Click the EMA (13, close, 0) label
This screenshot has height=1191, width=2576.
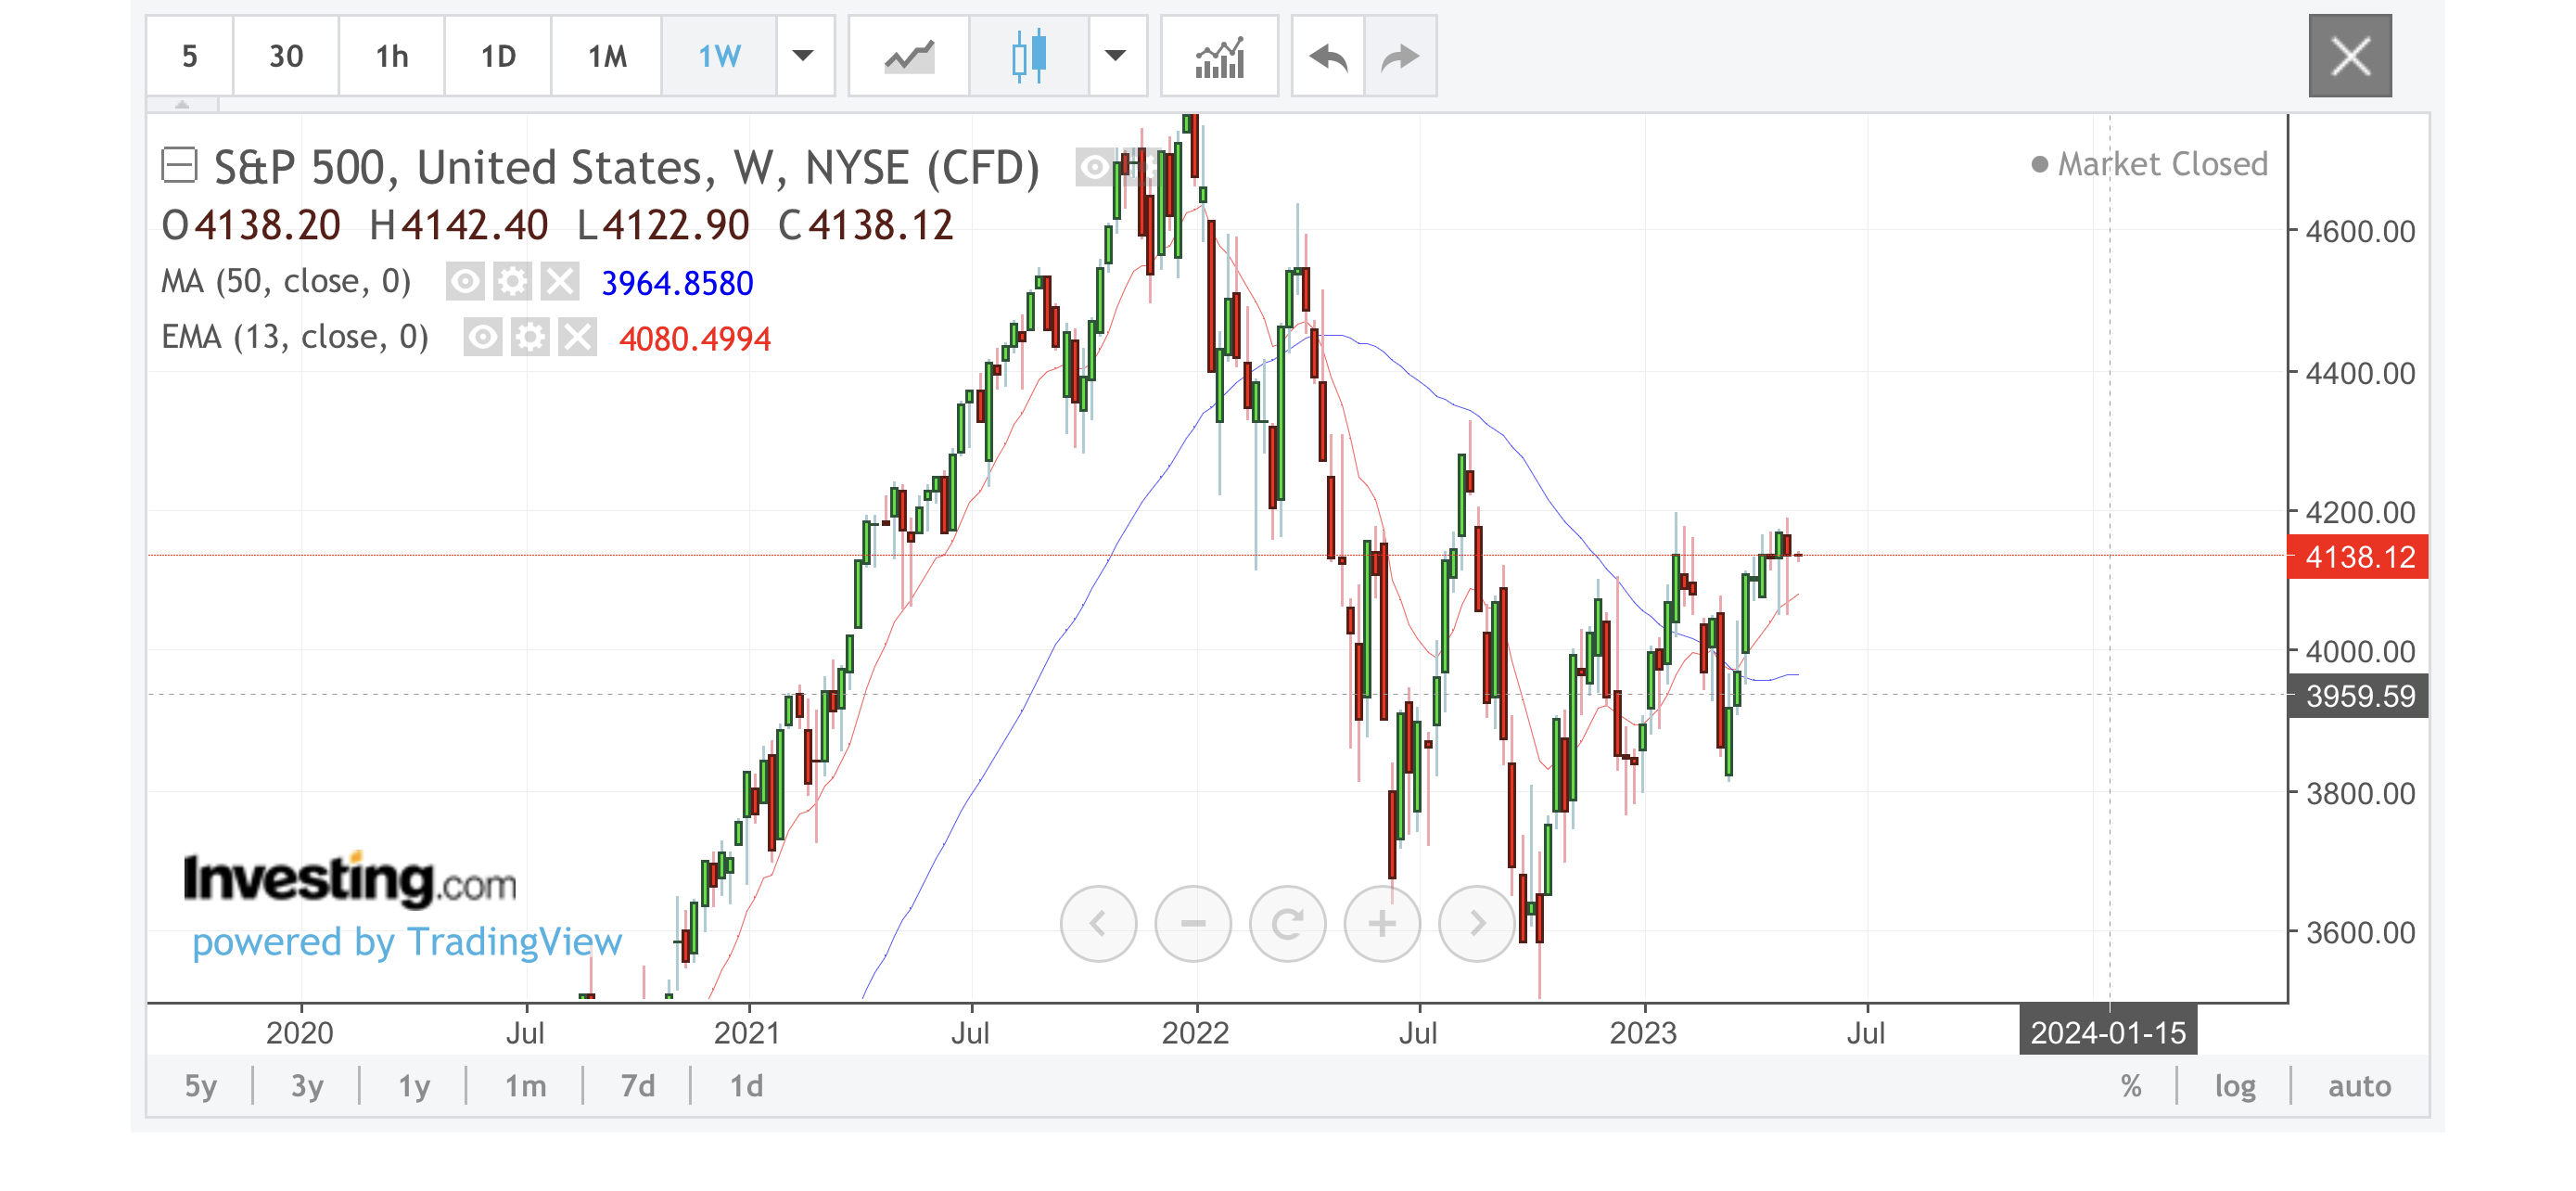coord(295,338)
